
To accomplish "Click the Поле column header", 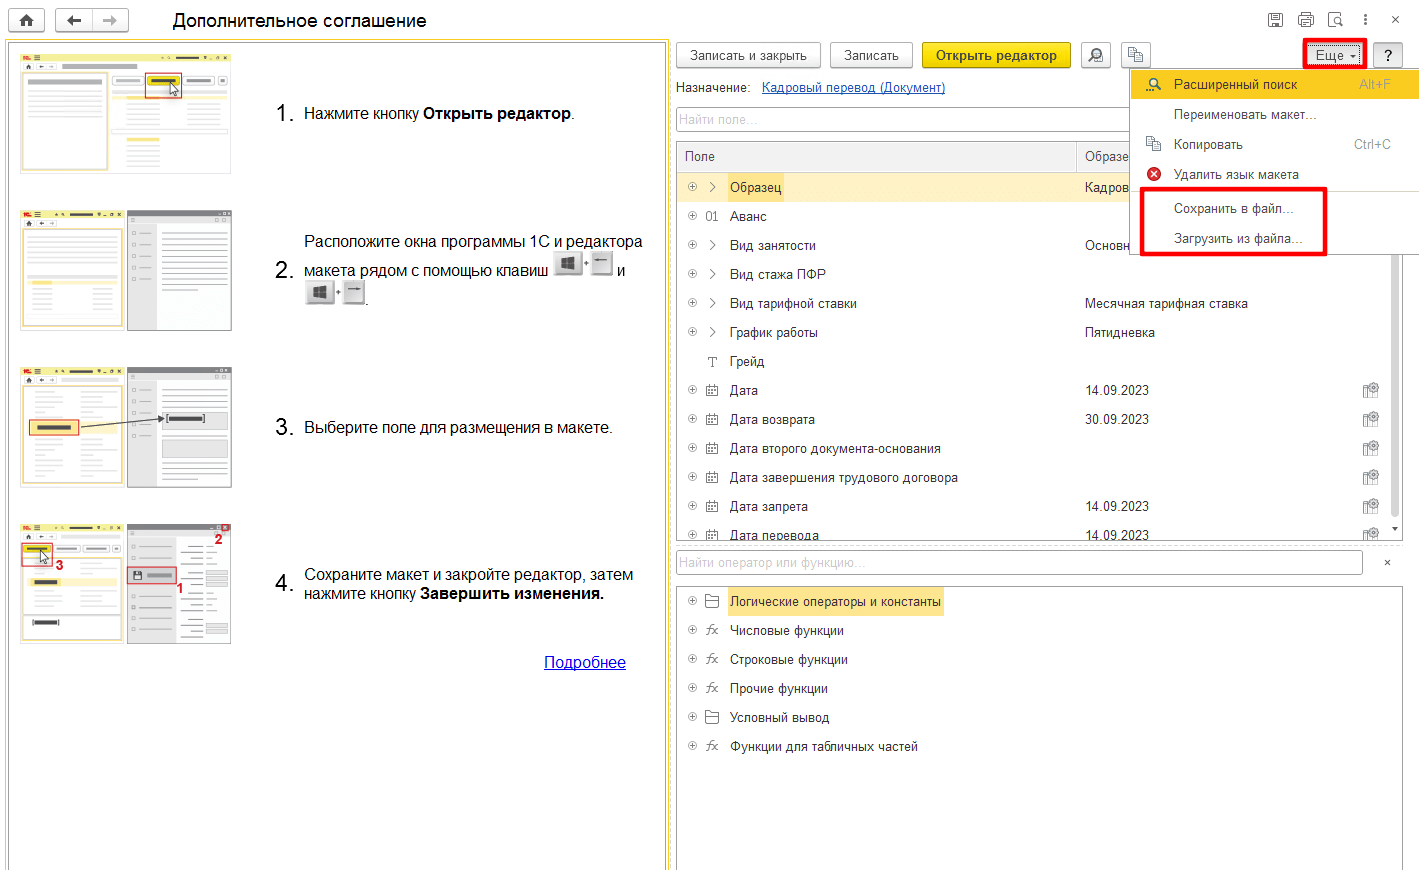I will pos(876,156).
